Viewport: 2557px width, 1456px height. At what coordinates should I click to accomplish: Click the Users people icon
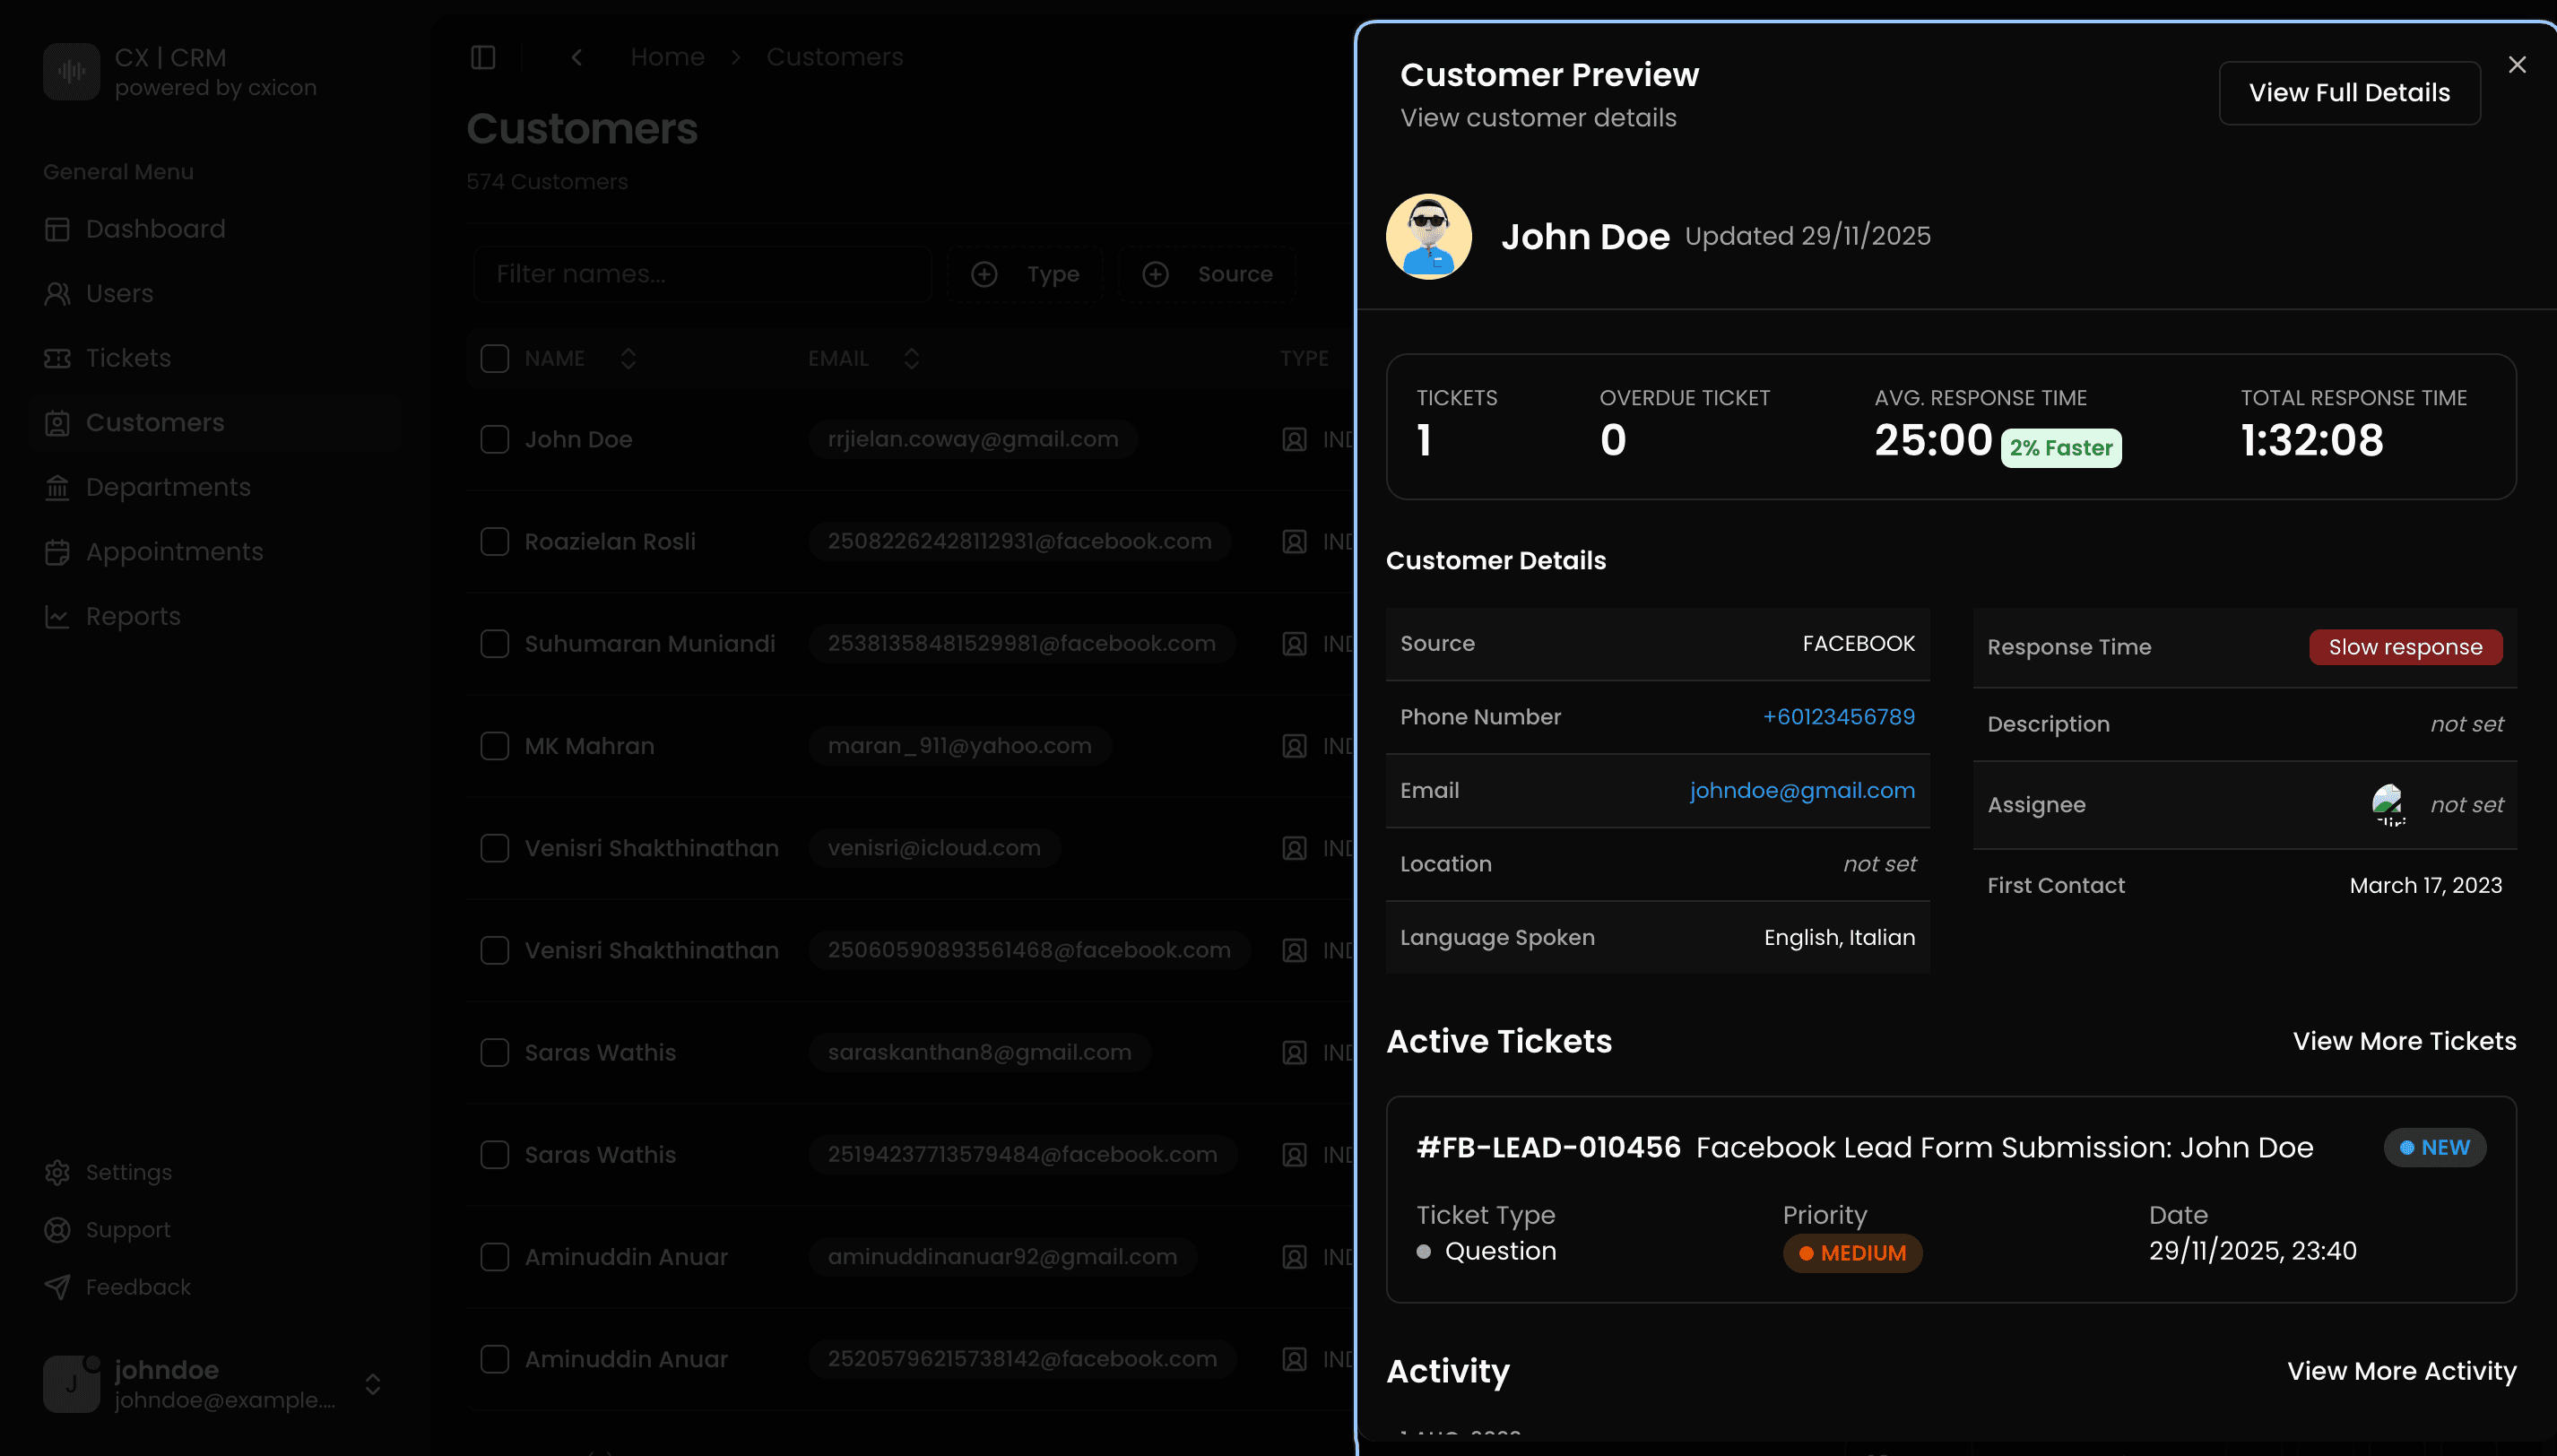[57, 293]
